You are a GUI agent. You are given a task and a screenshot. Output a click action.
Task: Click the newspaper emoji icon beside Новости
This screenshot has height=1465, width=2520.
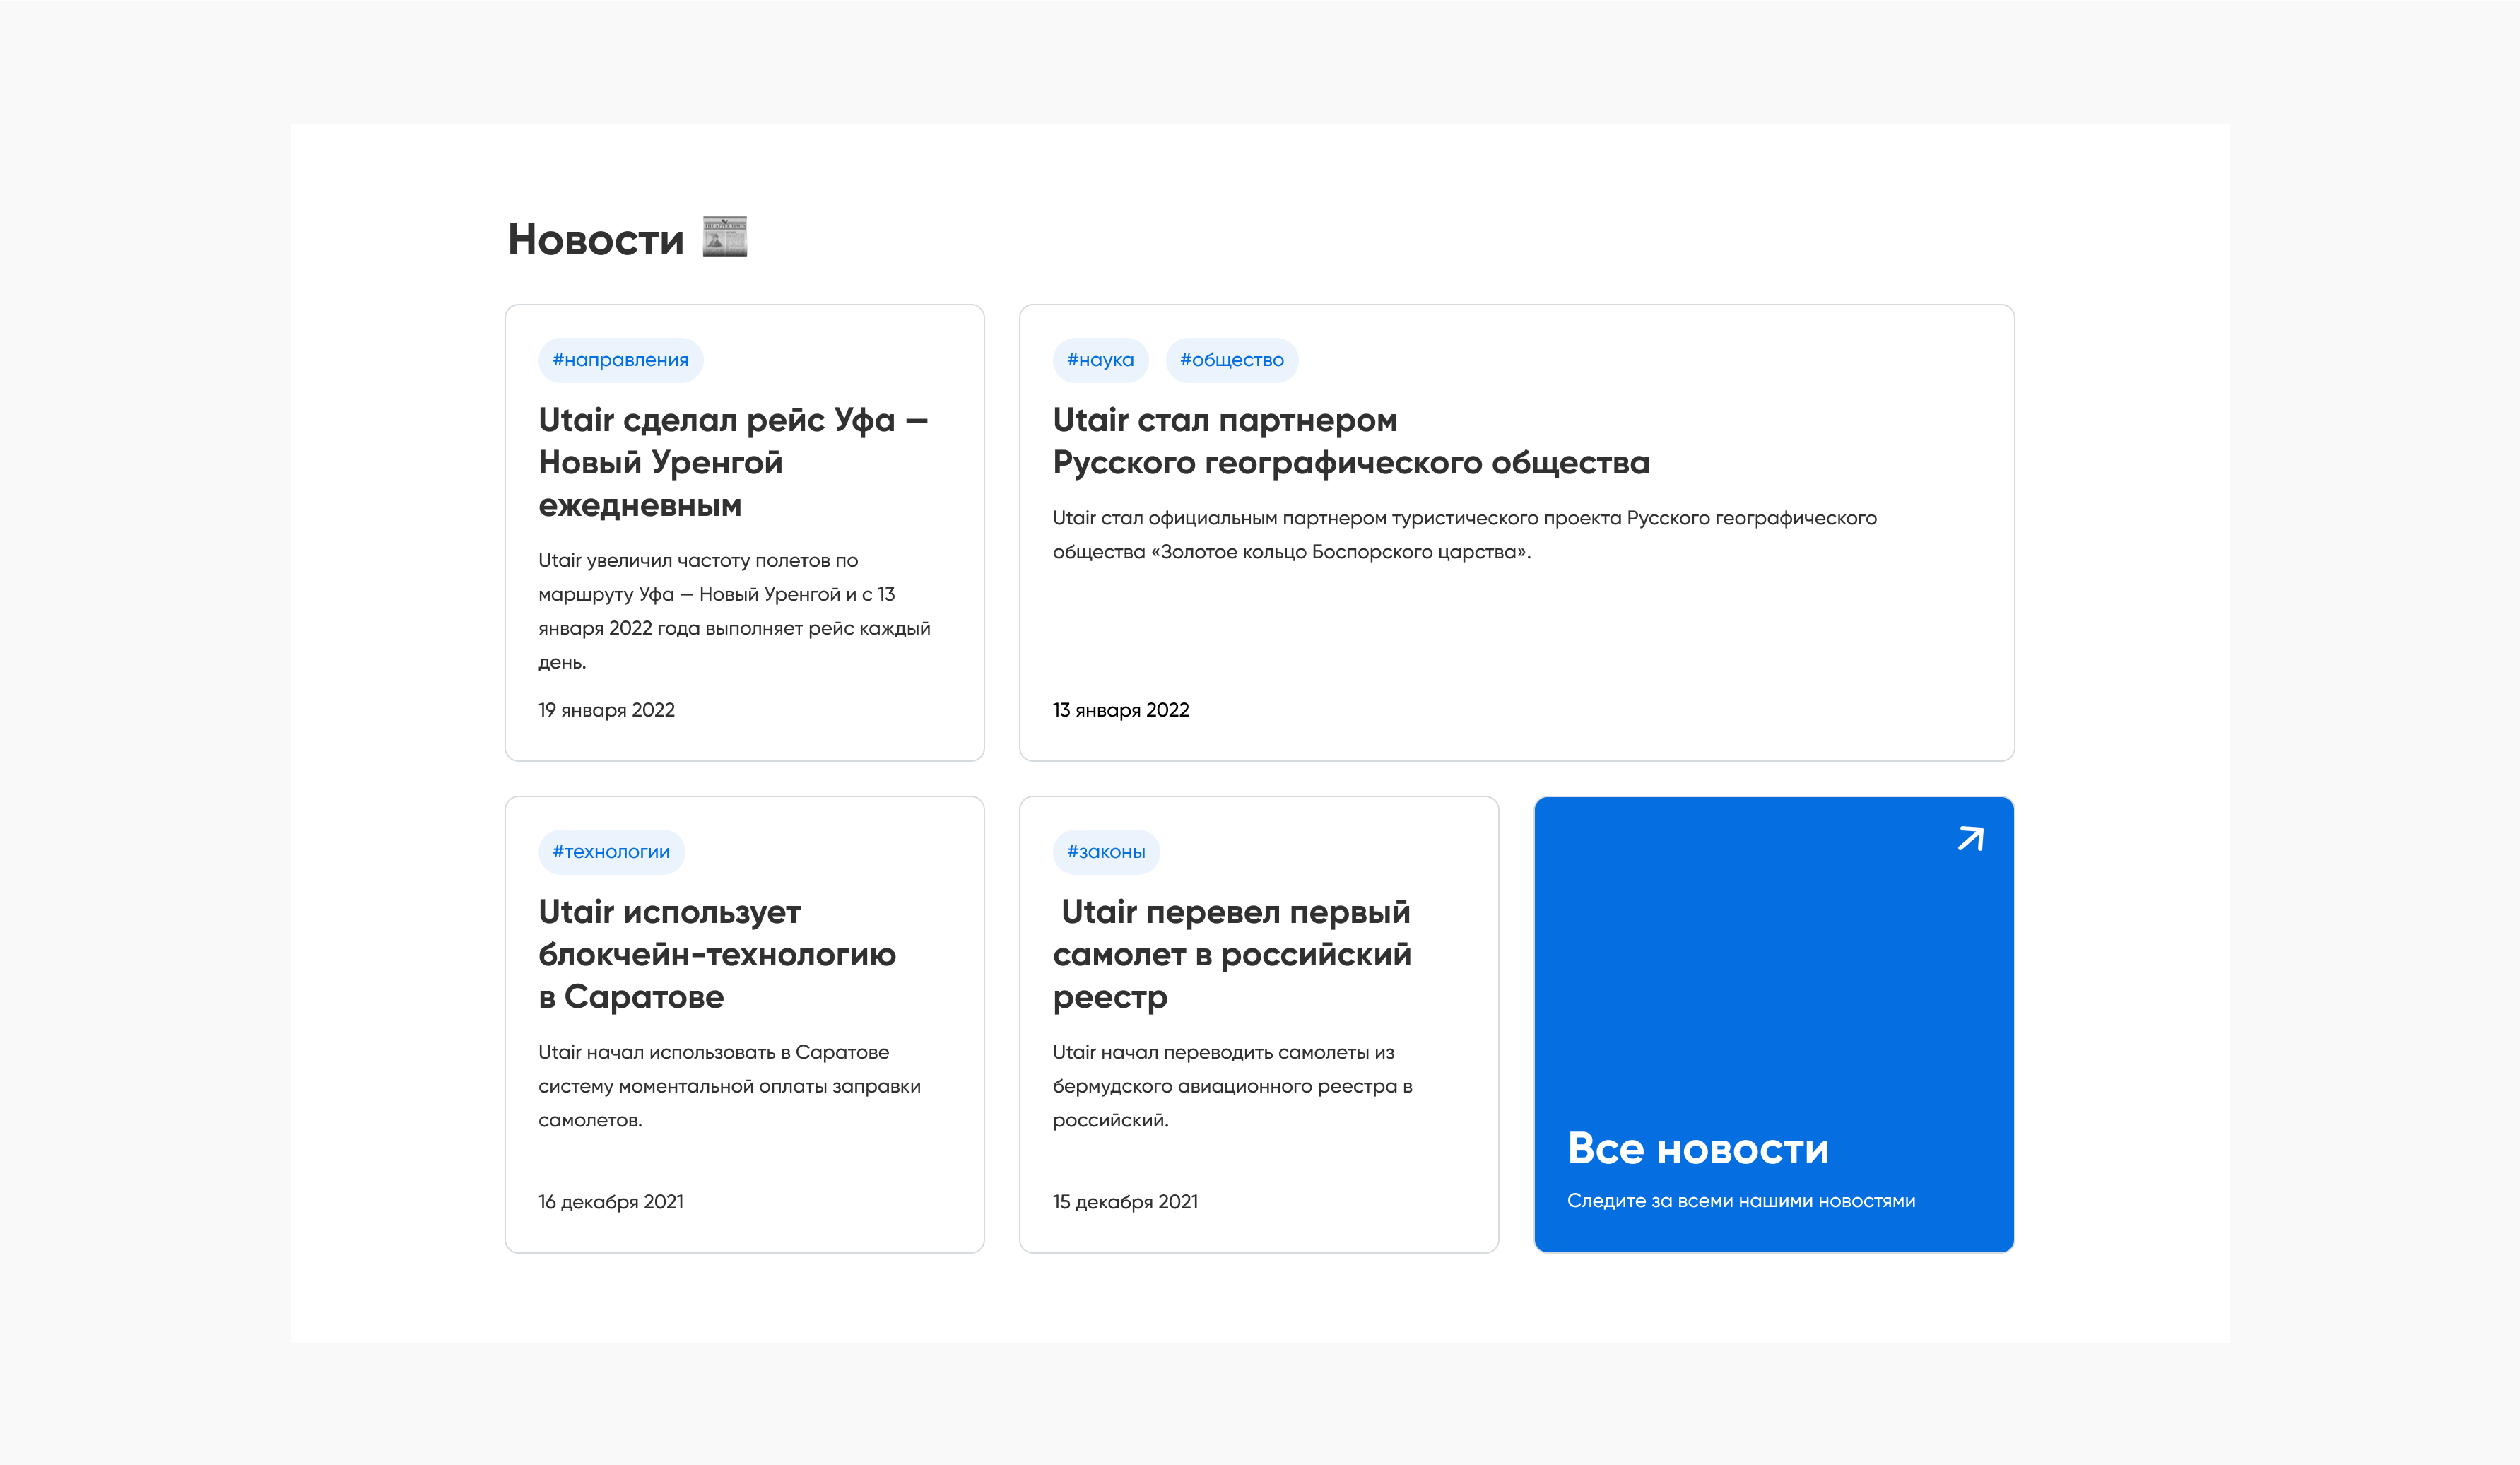[x=724, y=237]
